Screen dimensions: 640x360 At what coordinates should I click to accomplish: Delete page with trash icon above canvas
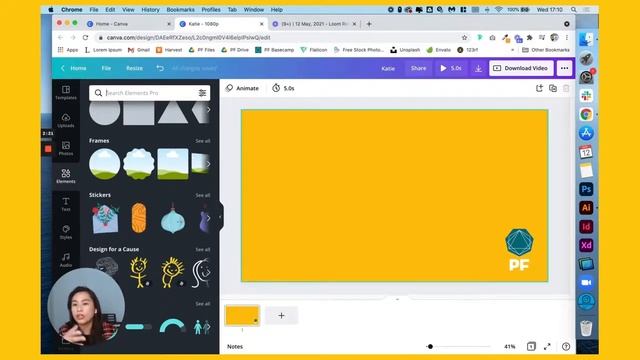point(566,88)
